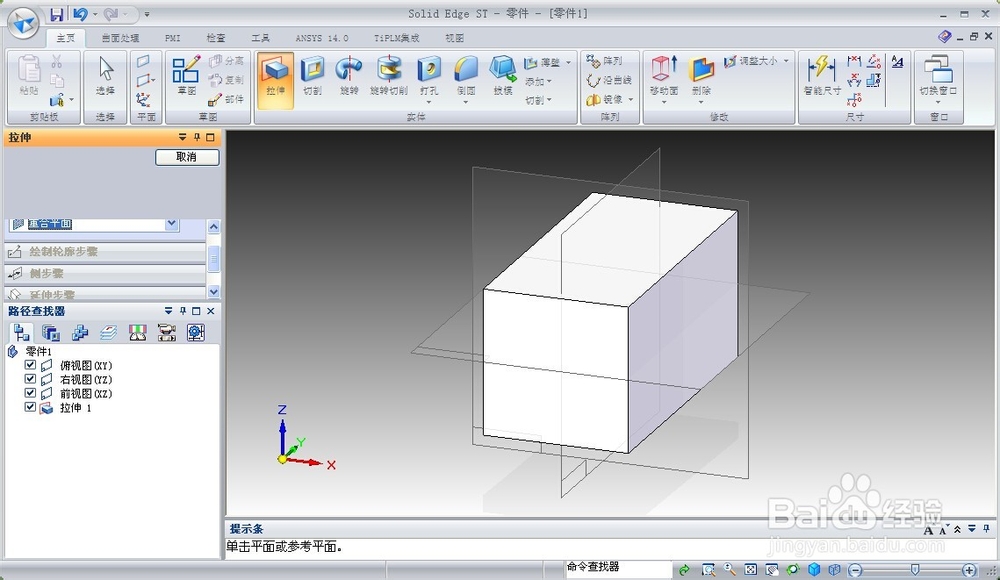Click the fit view icon in status bar

pyautogui.click(x=751, y=569)
